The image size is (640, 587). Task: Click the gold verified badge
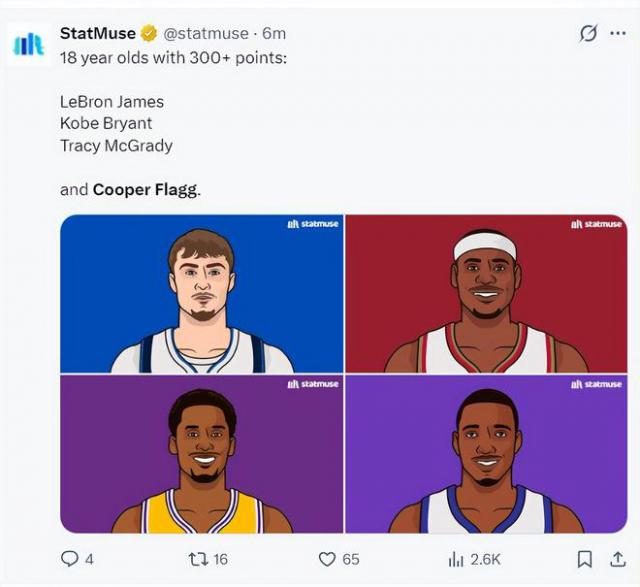tap(149, 33)
